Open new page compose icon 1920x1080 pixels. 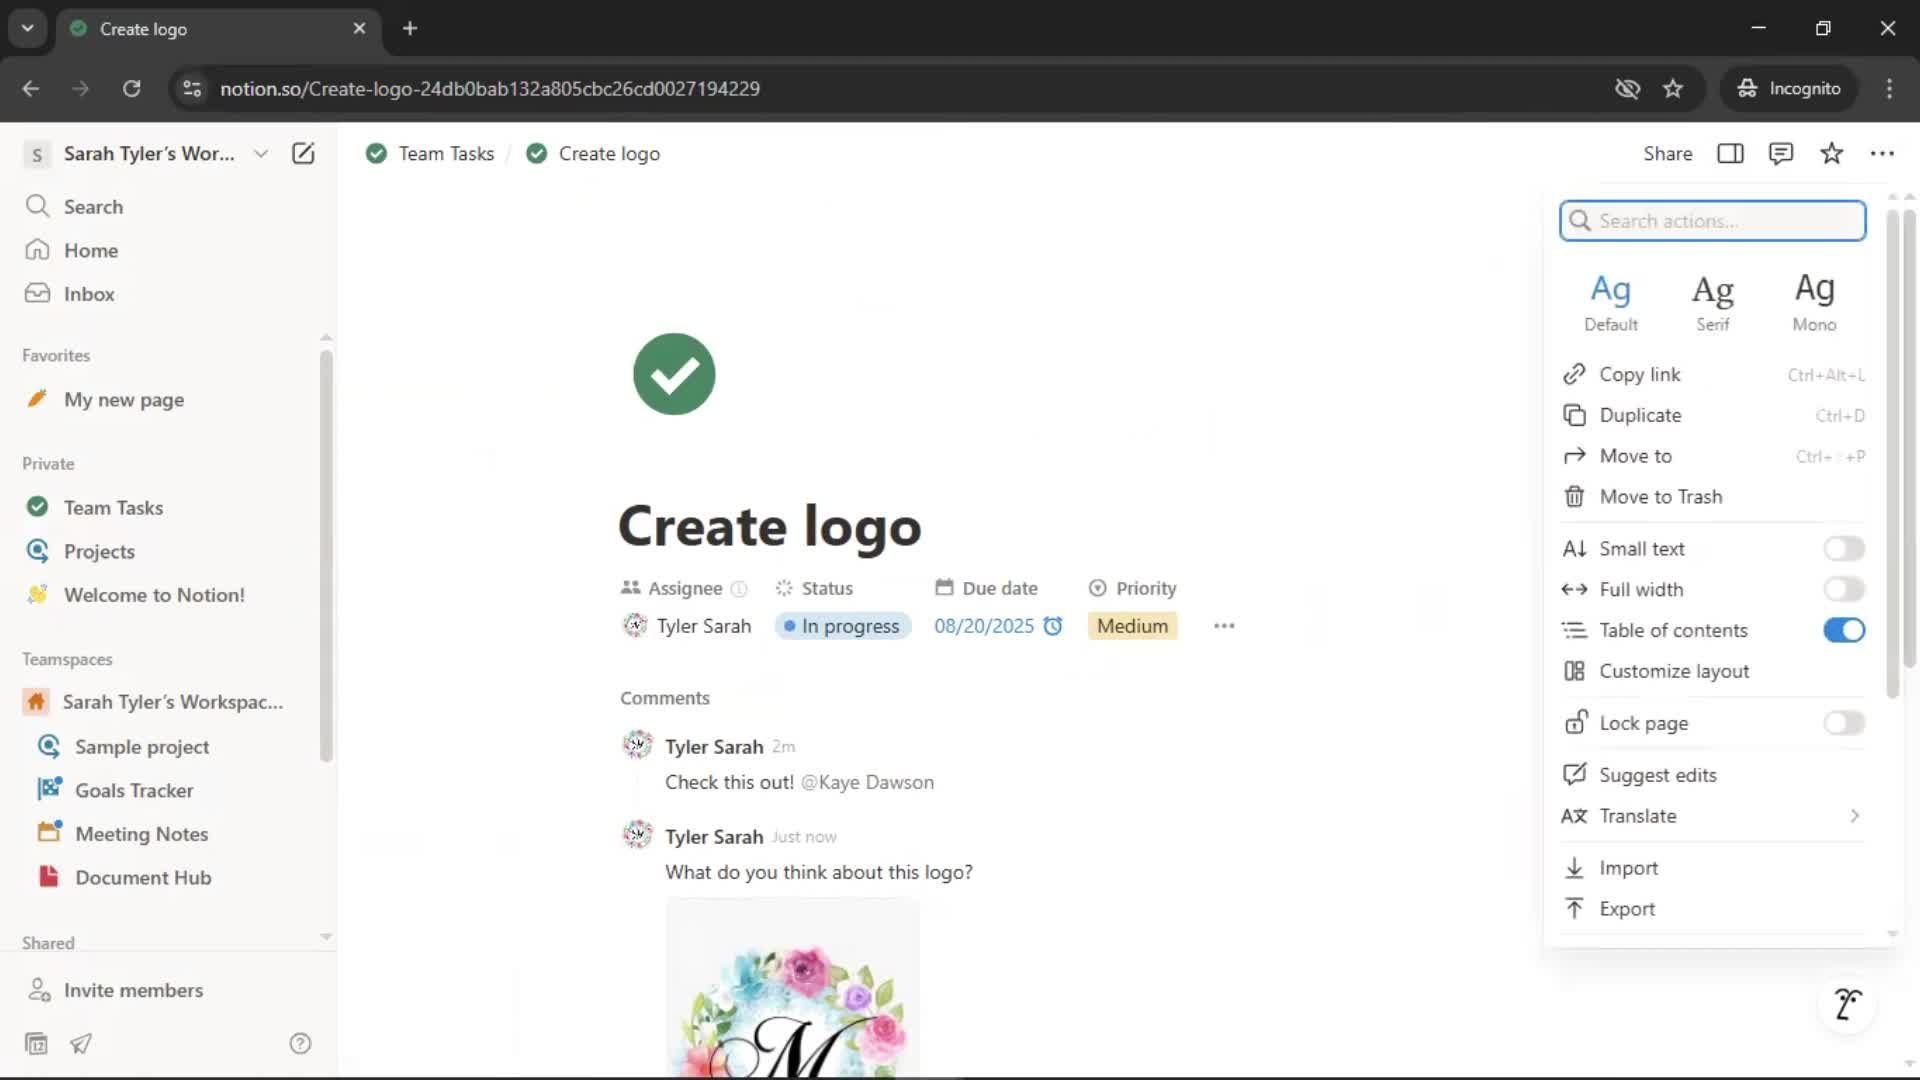[x=303, y=153]
